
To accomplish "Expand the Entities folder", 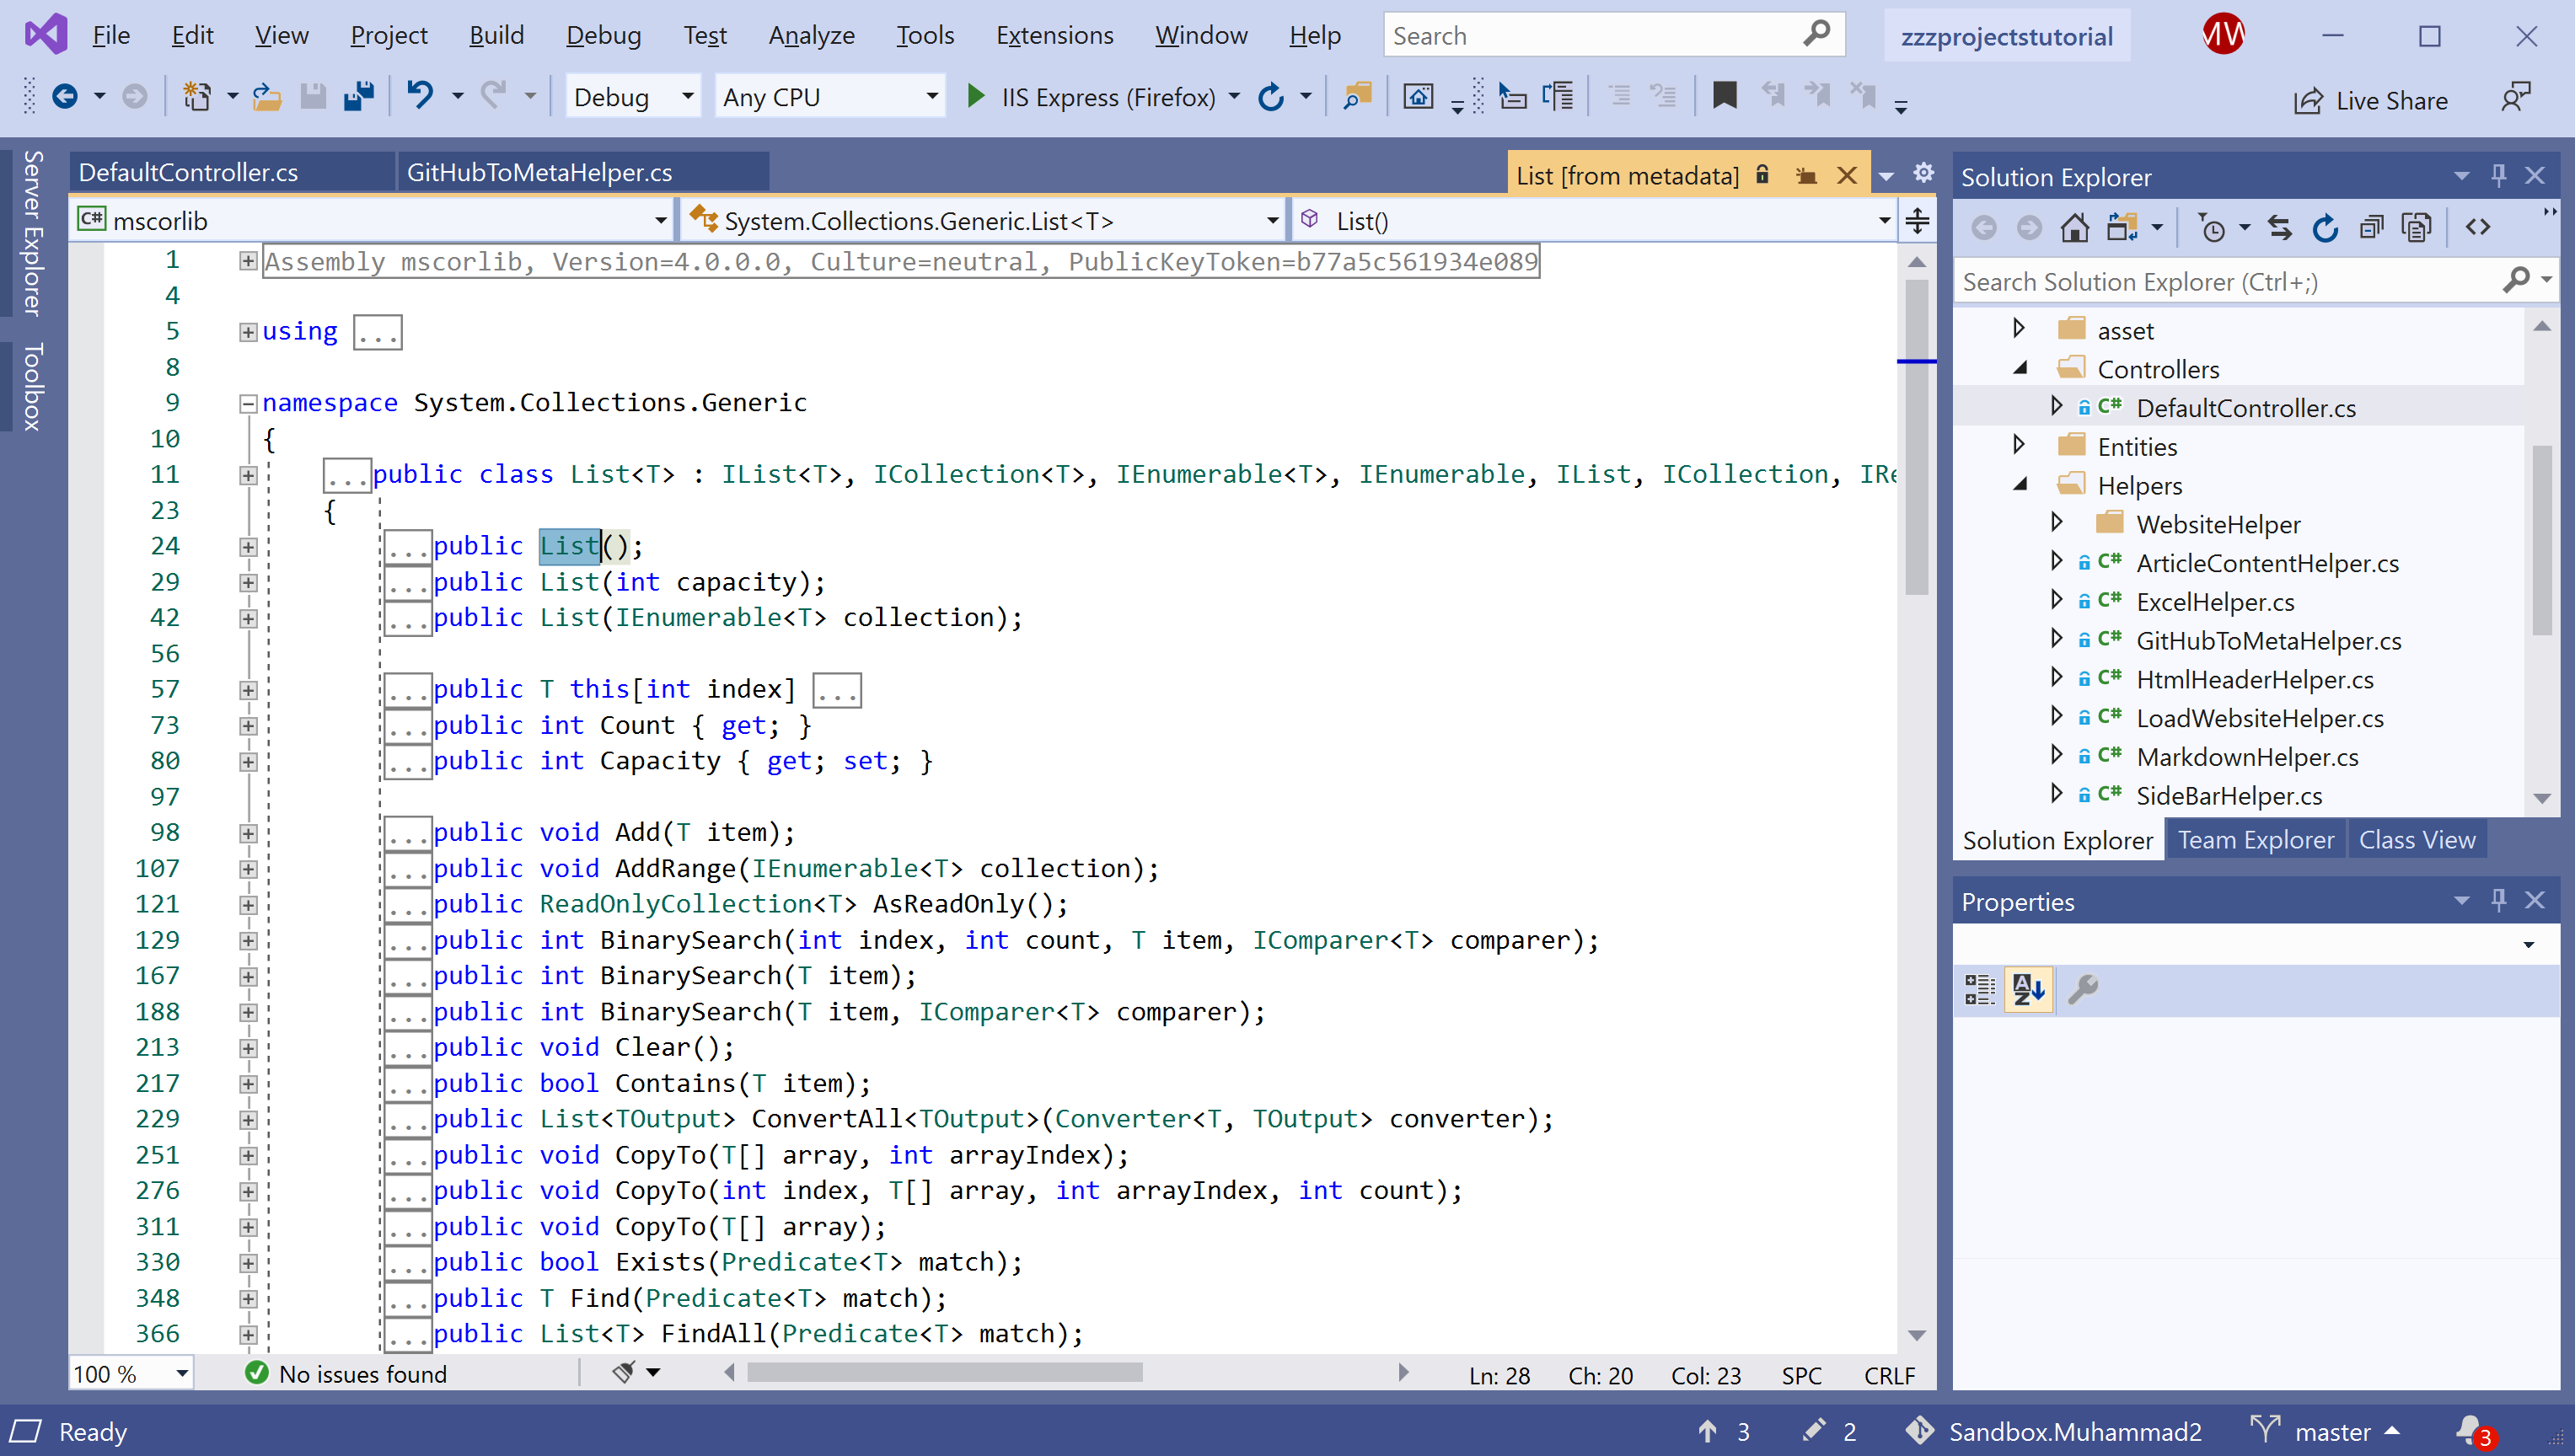I will pyautogui.click(x=2019, y=445).
